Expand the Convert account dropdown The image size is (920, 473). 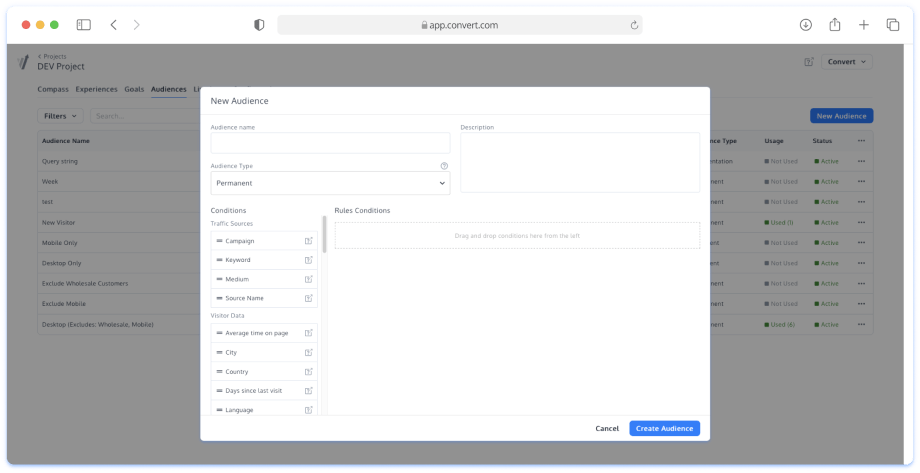[847, 62]
